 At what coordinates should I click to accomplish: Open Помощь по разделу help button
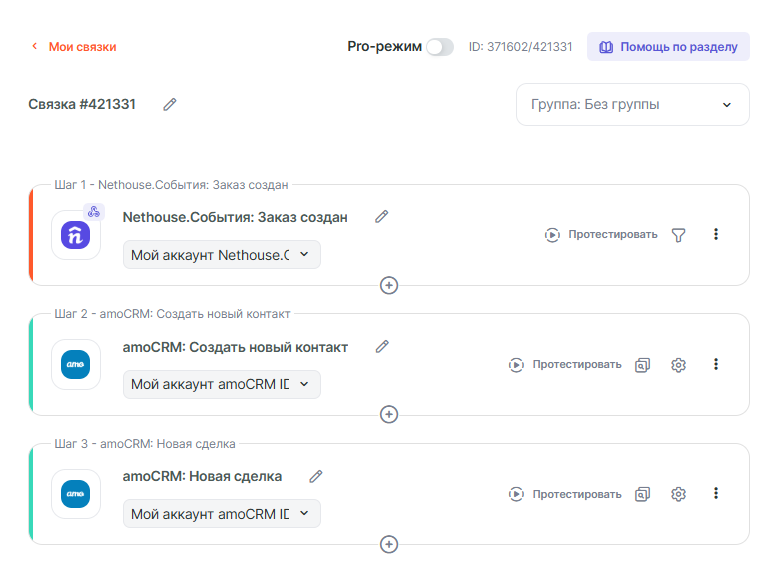[x=668, y=47]
